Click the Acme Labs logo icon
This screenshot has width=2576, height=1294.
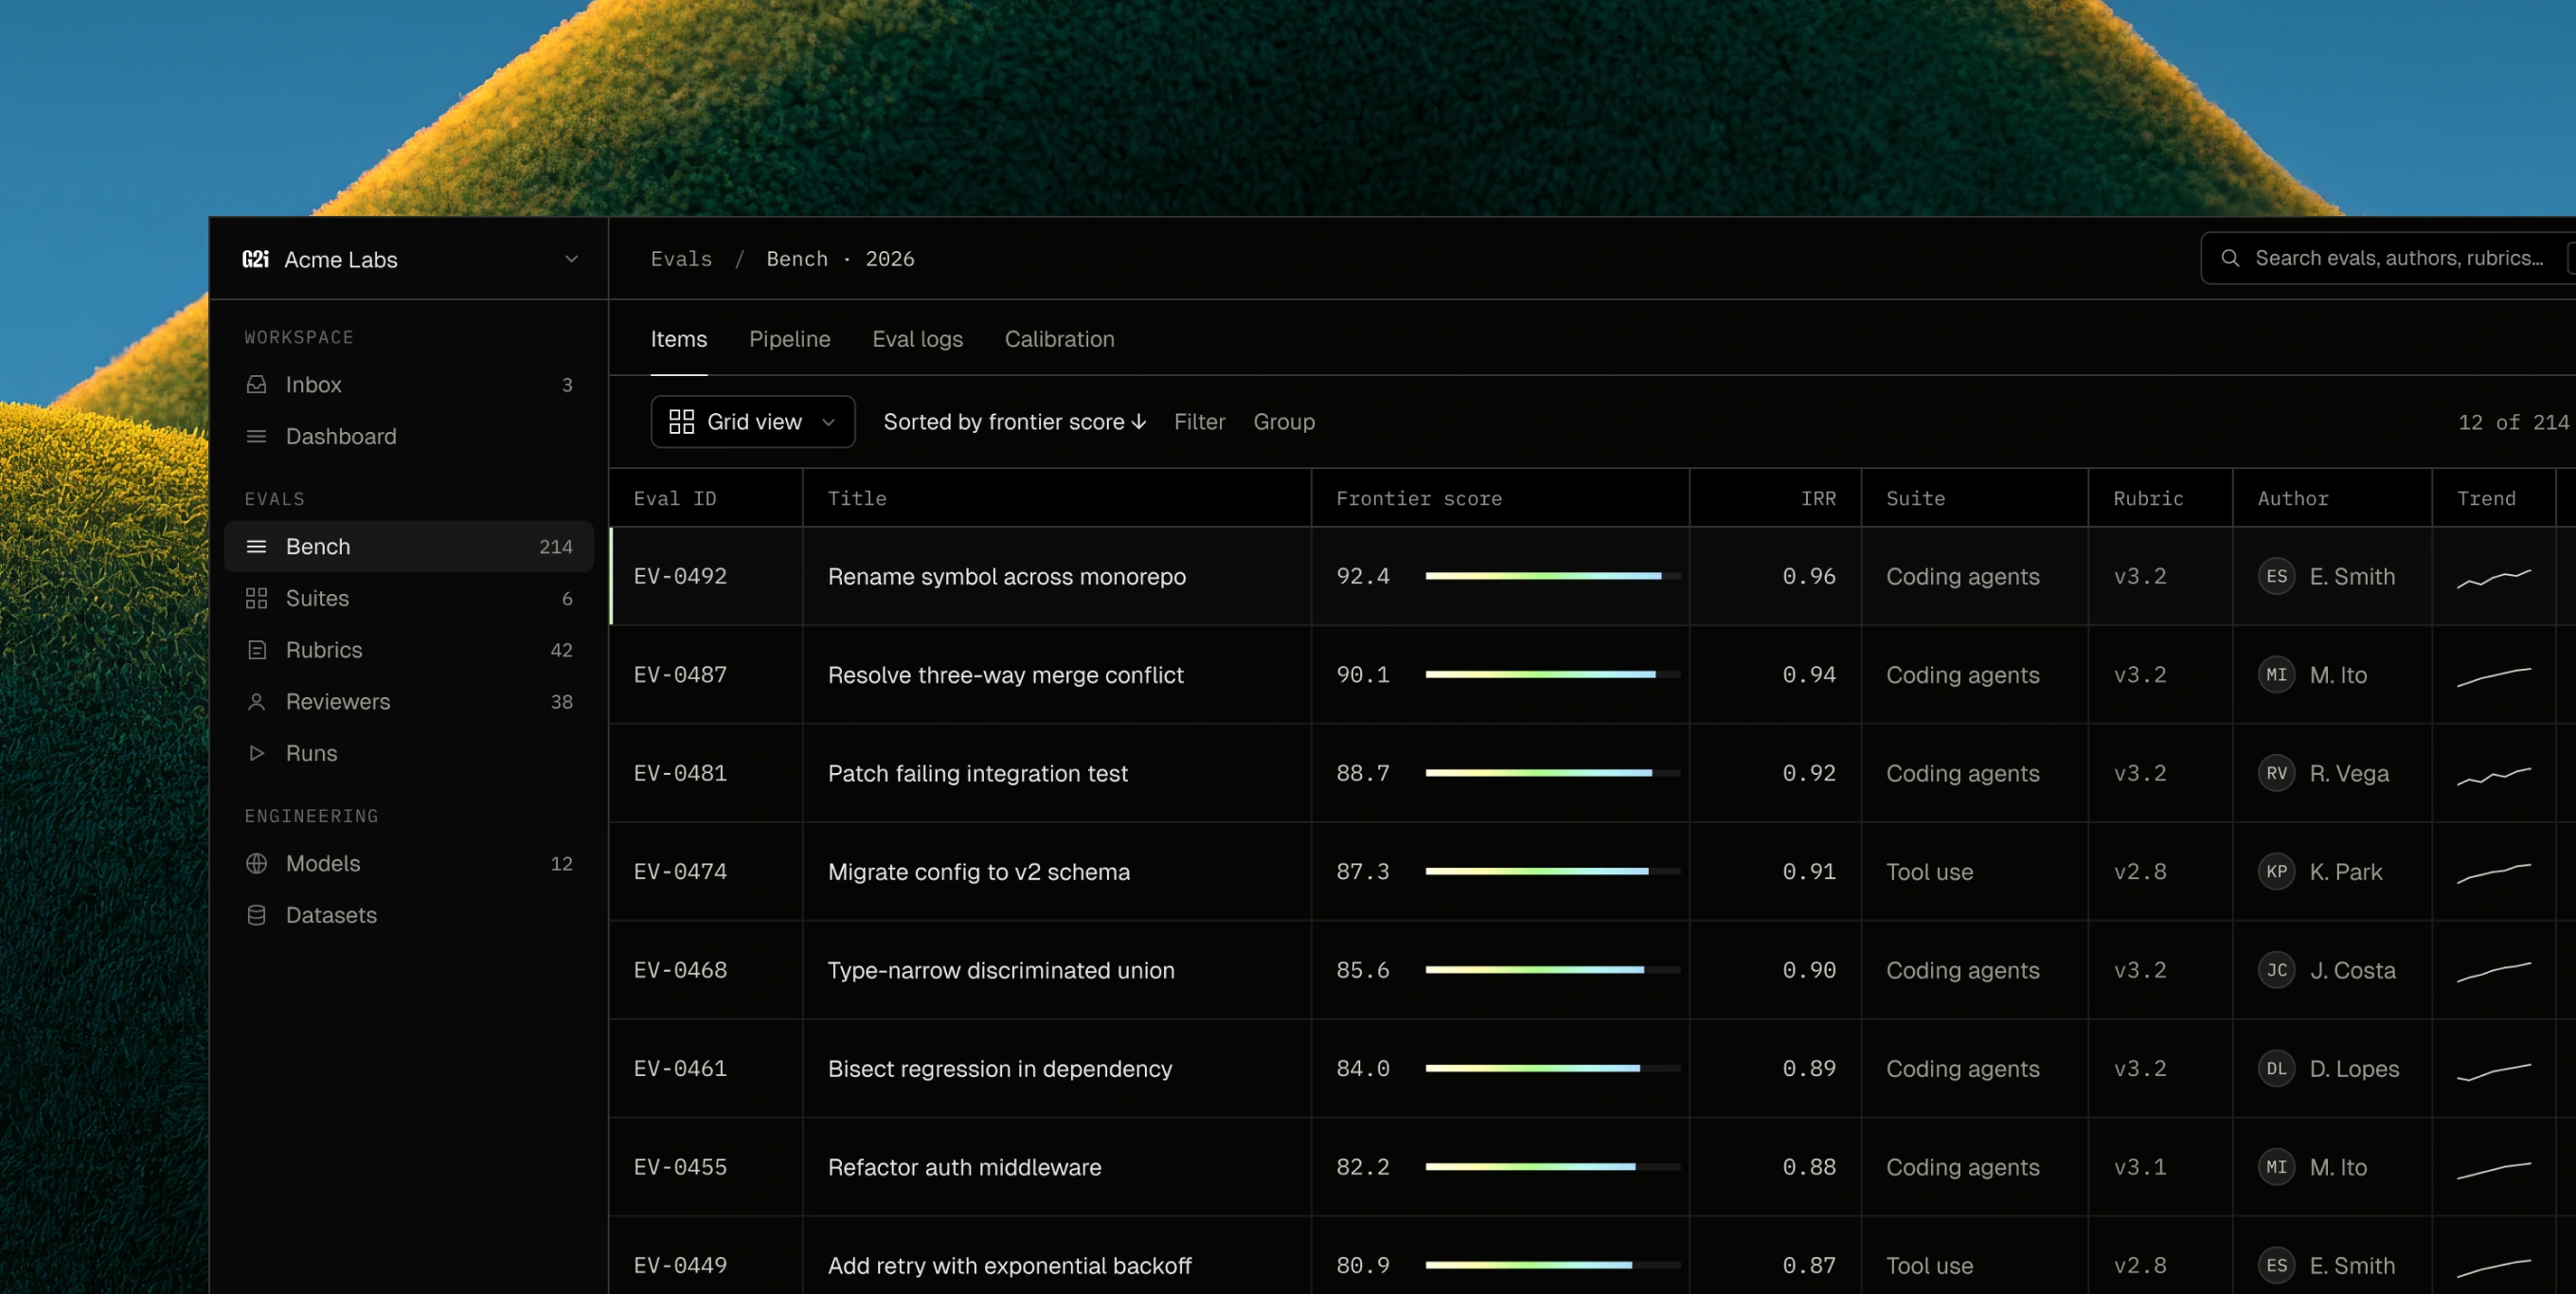coord(255,259)
